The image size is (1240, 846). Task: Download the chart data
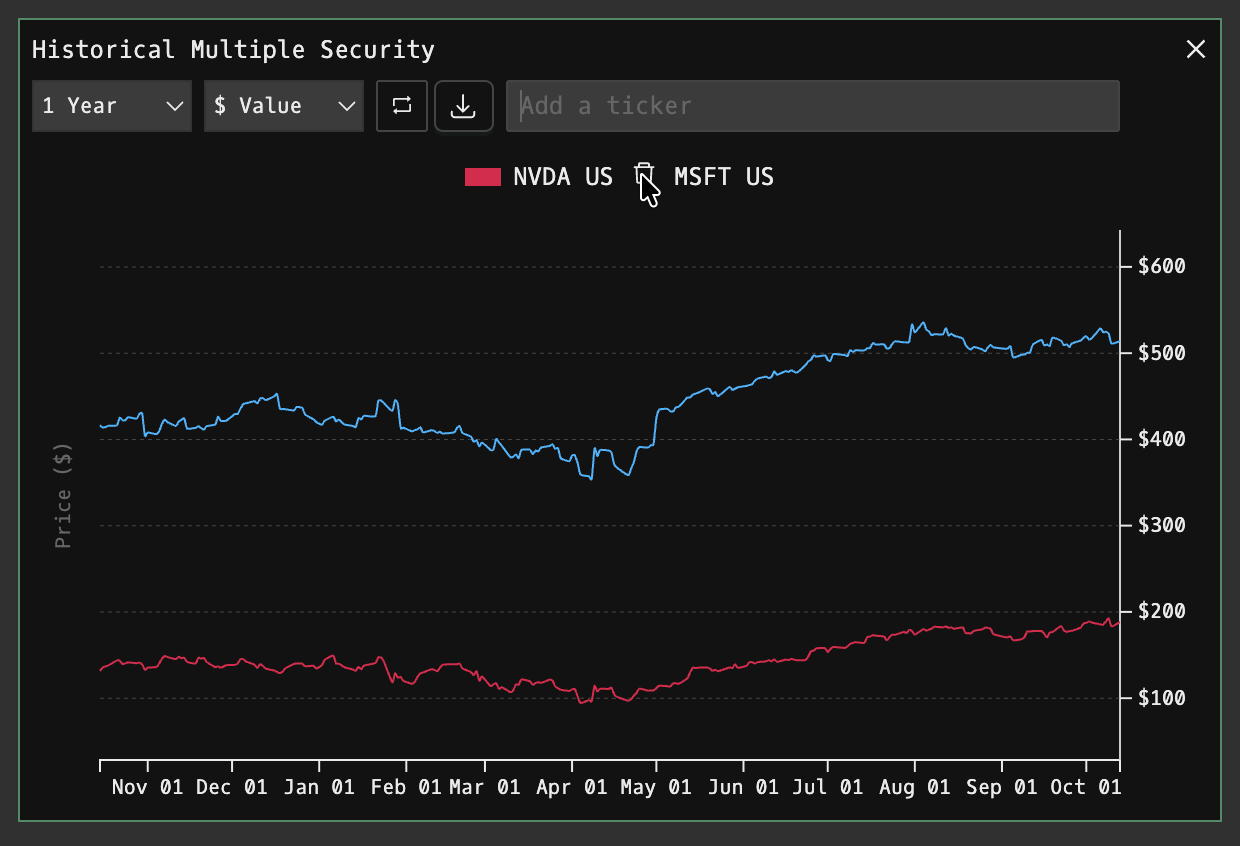click(x=463, y=106)
